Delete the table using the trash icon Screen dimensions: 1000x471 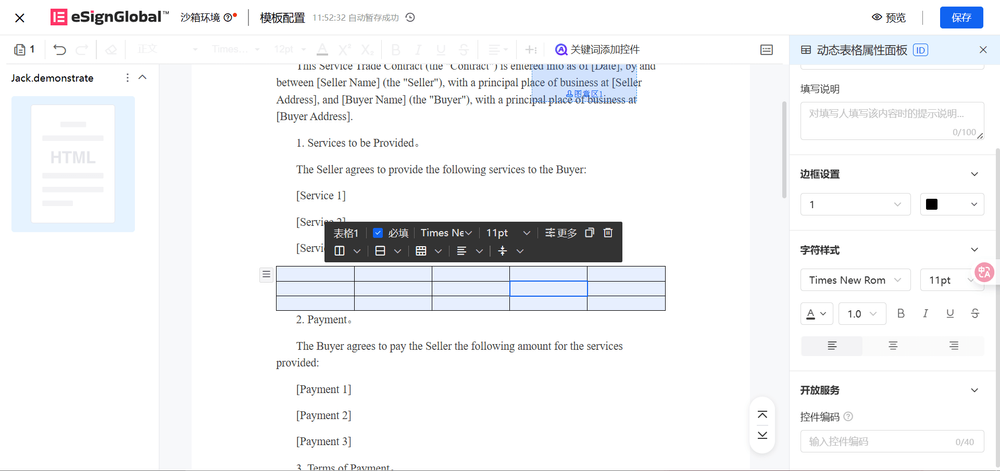pyautogui.click(x=608, y=233)
